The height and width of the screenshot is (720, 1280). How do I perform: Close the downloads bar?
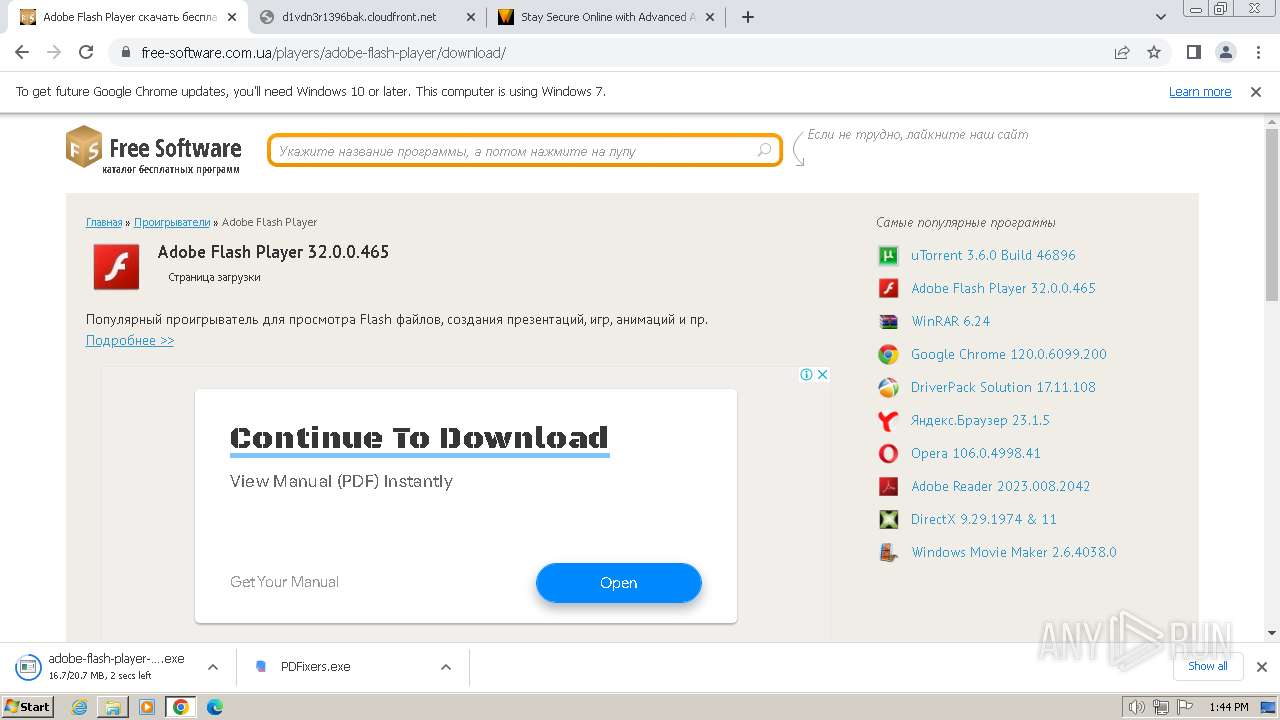click(1261, 667)
